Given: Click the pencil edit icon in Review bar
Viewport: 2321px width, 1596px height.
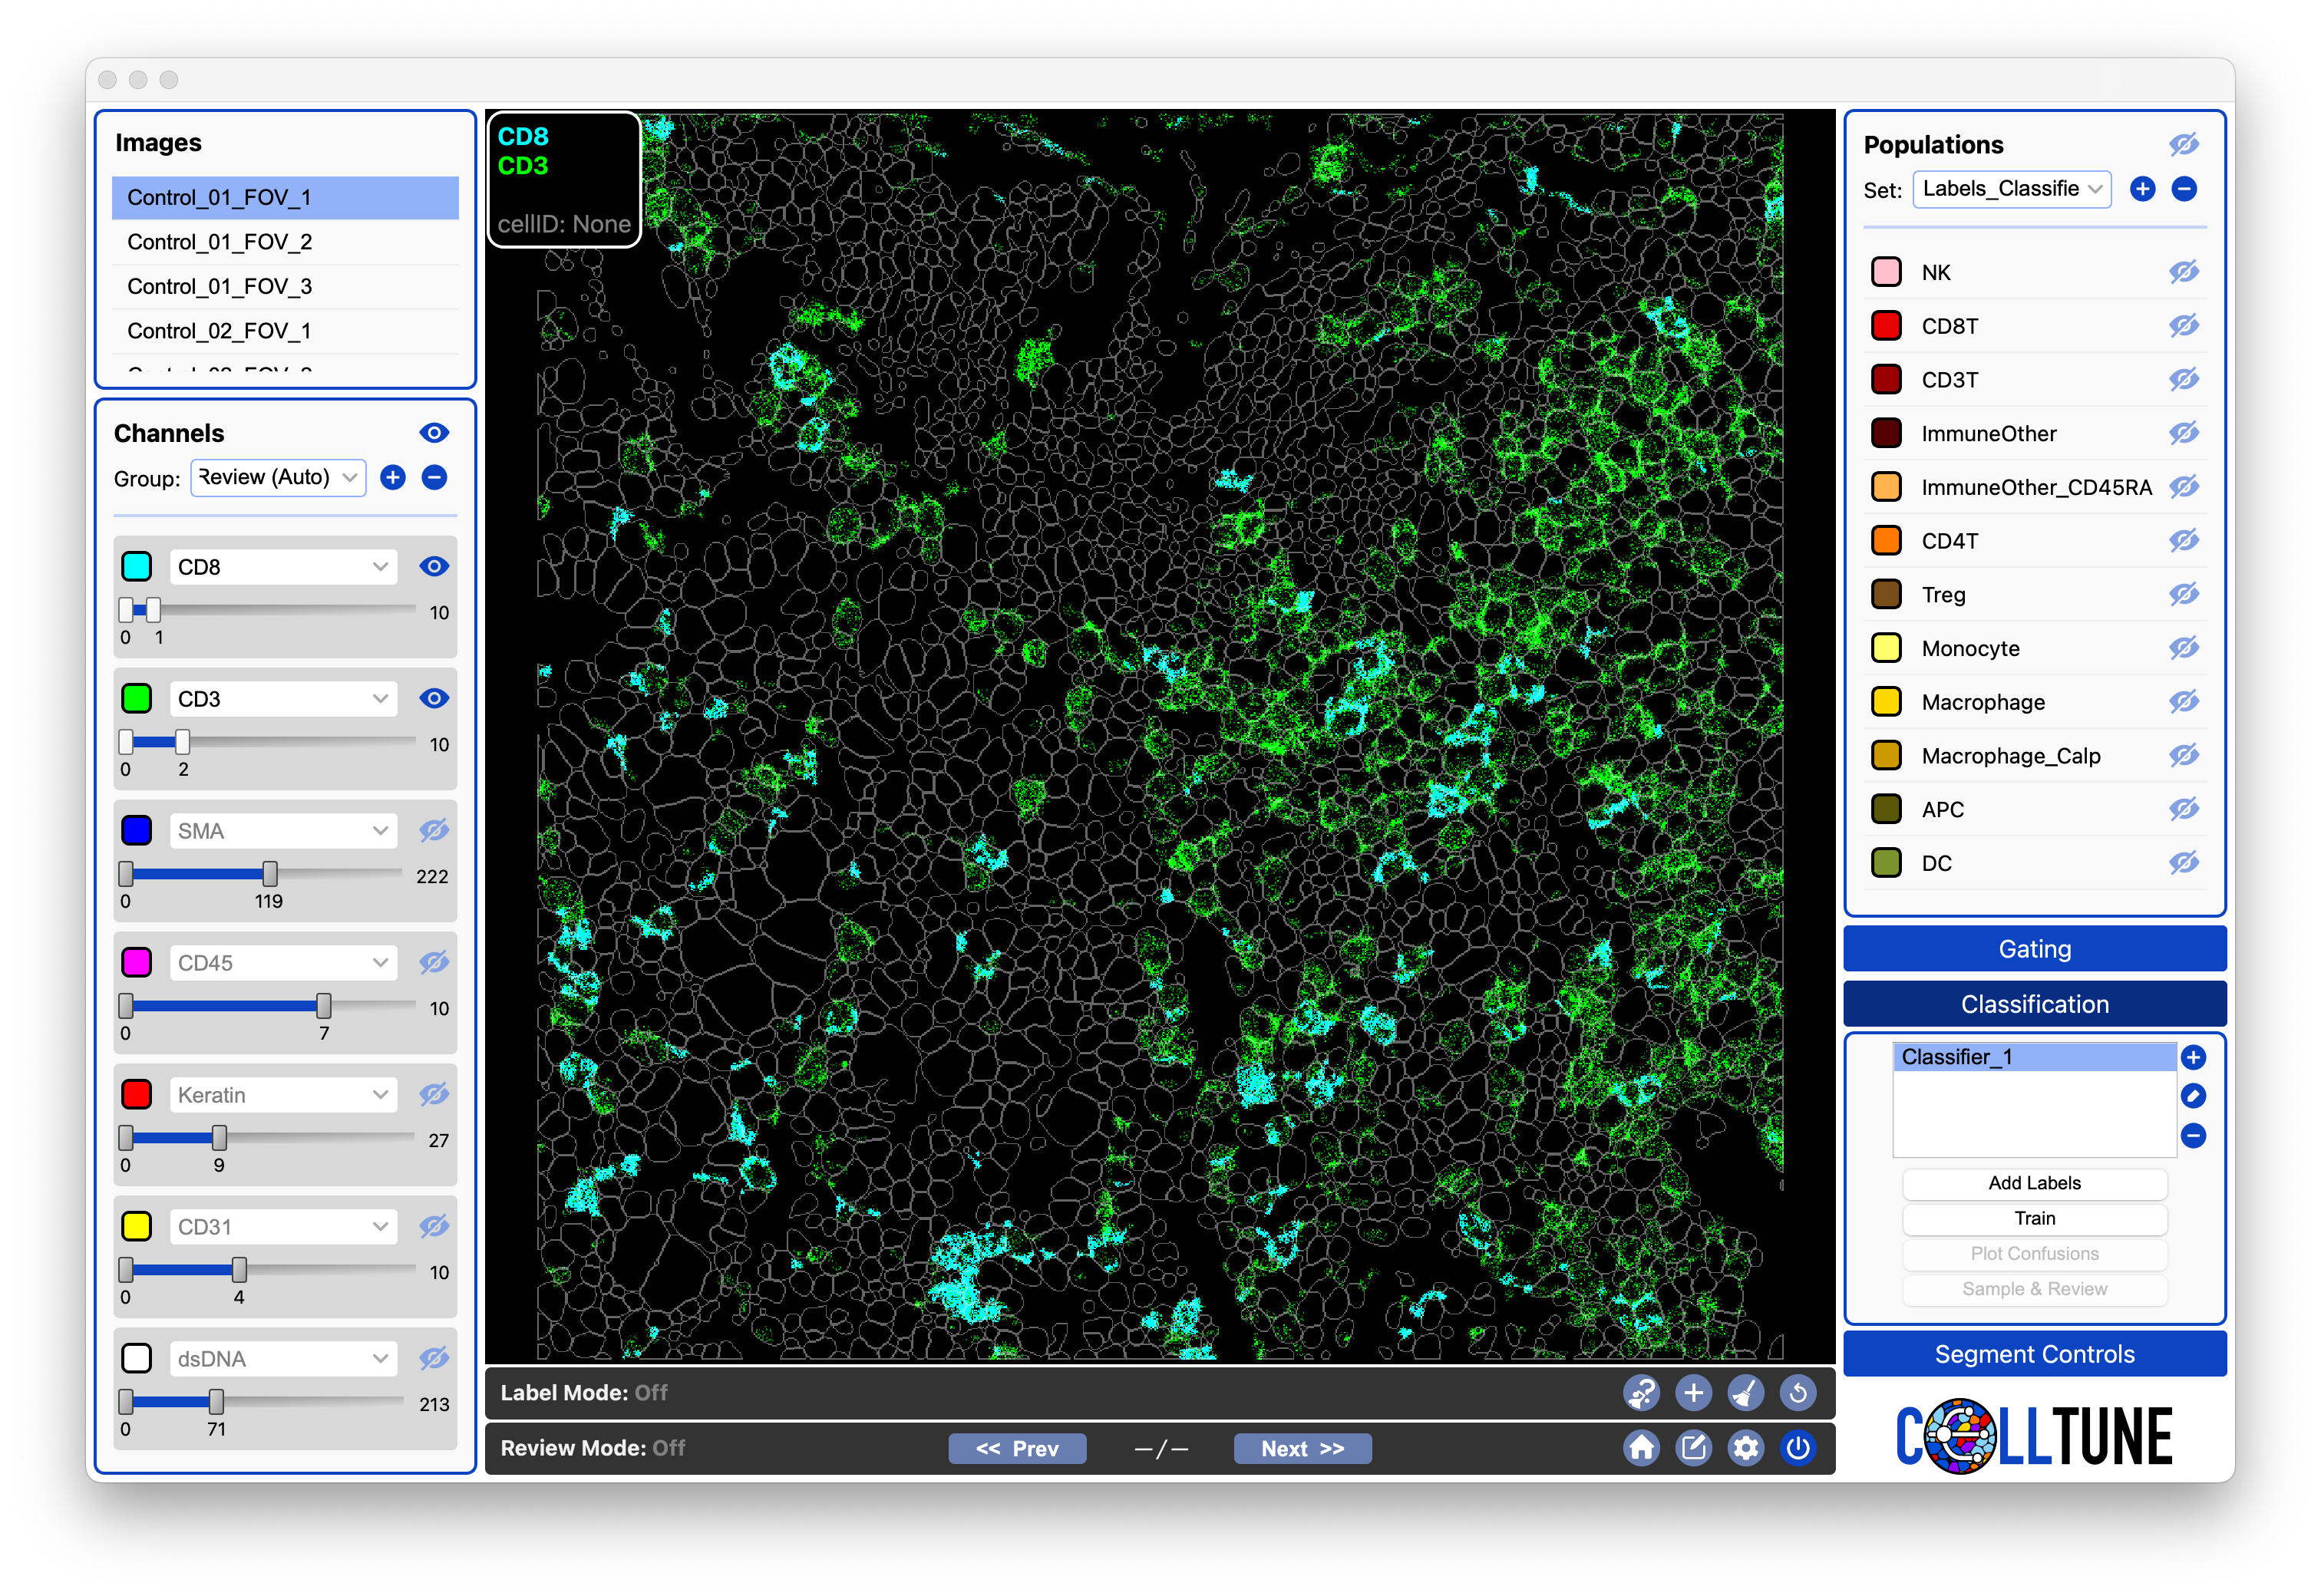Looking at the screenshot, I should (1693, 1447).
